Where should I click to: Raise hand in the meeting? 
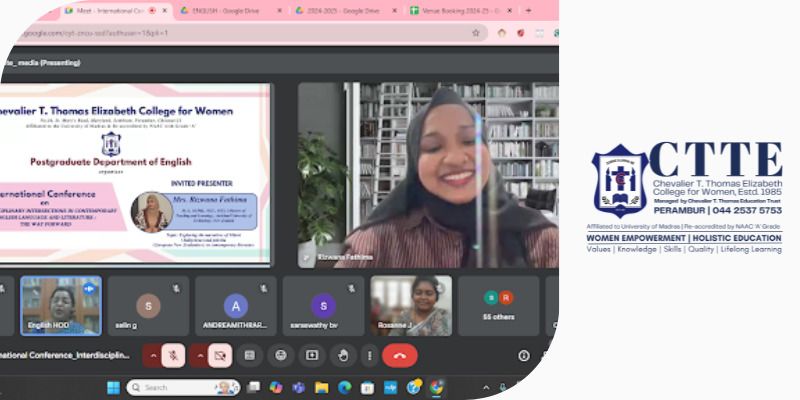coord(343,356)
